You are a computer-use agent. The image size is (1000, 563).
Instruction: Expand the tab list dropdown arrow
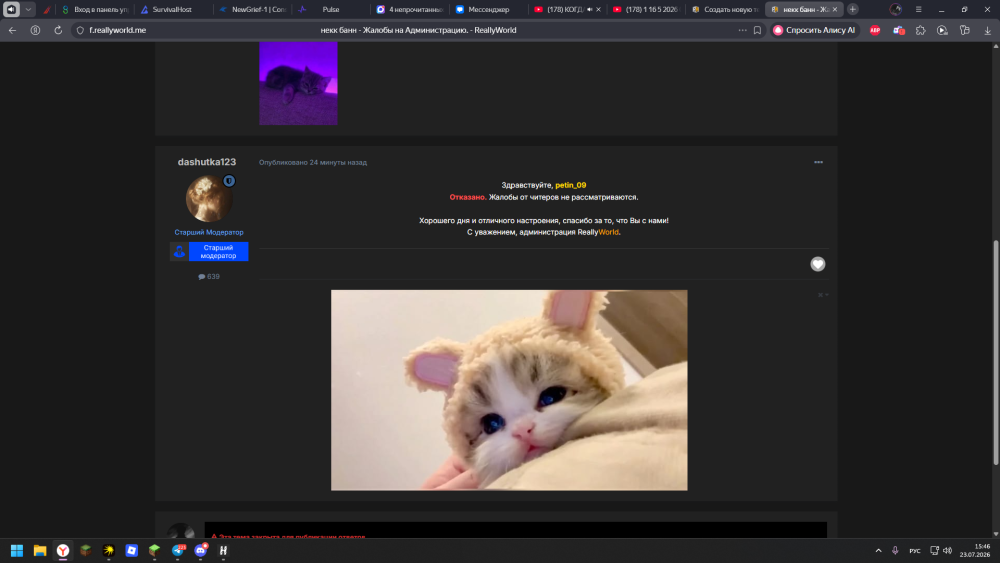coord(28,10)
